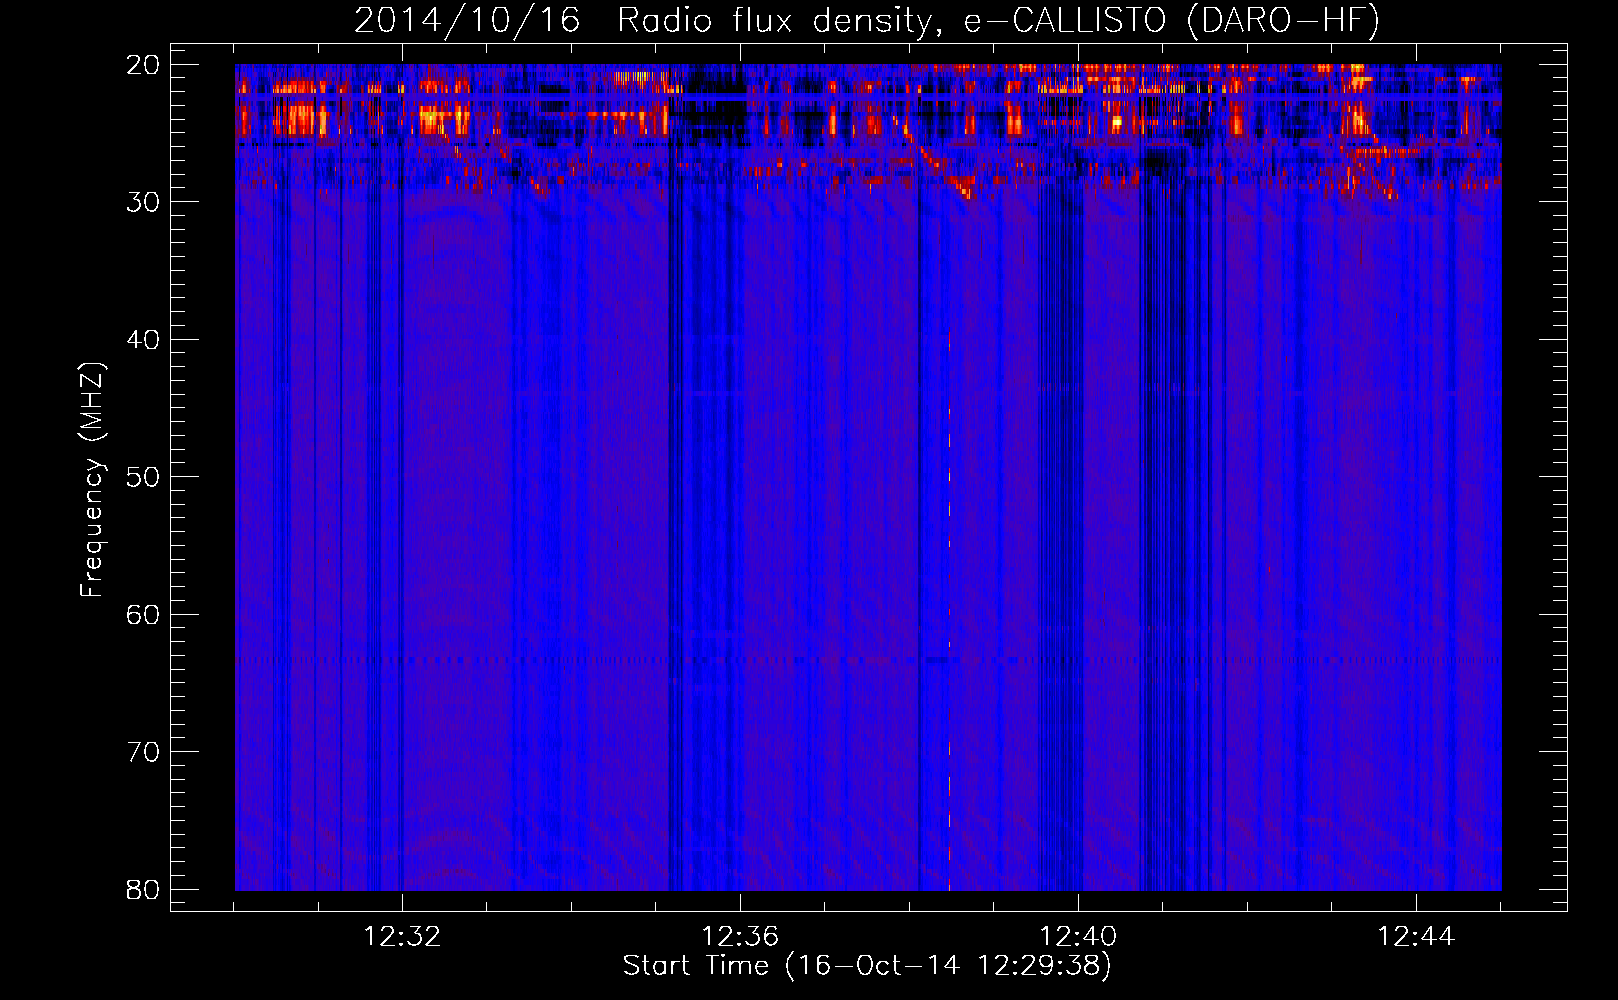Image resolution: width=1618 pixels, height=1000 pixels.
Task: Click the 'Frequency (MHZ)' axis label
Action: (x=93, y=480)
